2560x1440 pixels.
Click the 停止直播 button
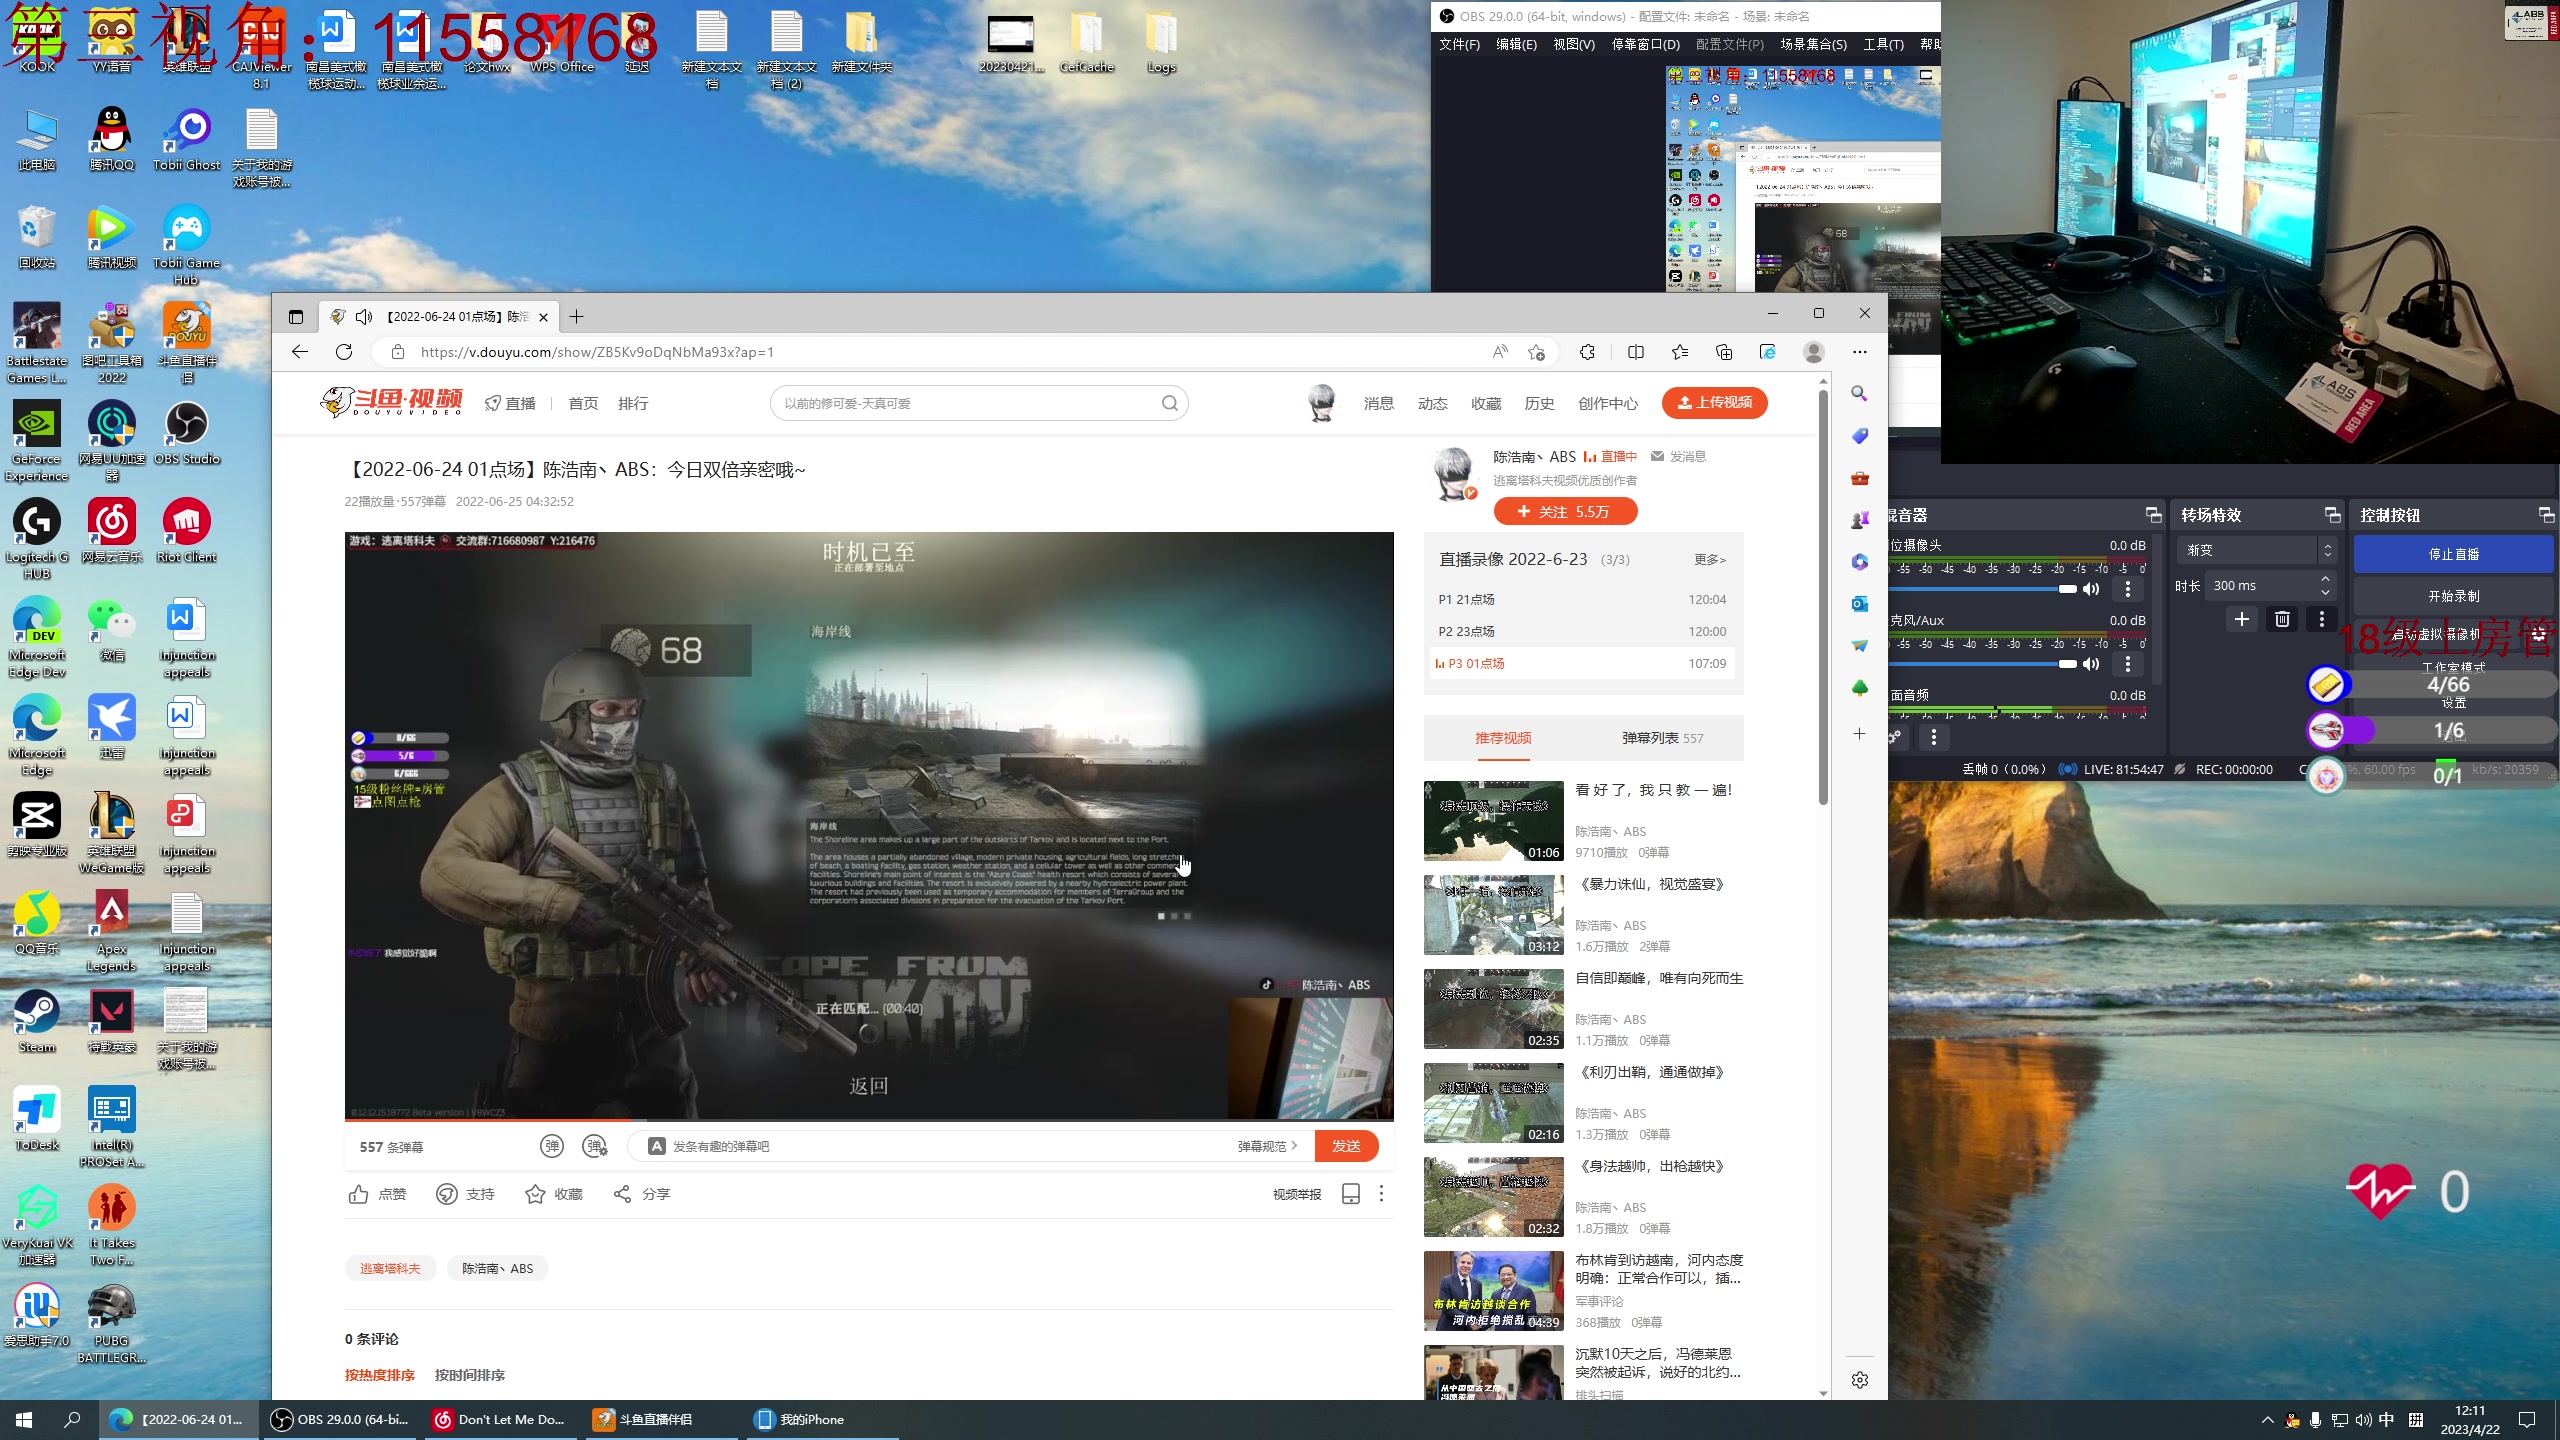pos(2453,554)
